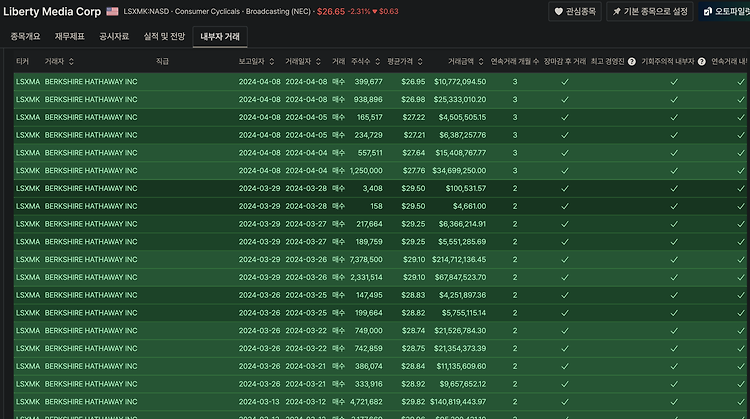Click the $15,408,767.77 amount cell

coord(461,153)
